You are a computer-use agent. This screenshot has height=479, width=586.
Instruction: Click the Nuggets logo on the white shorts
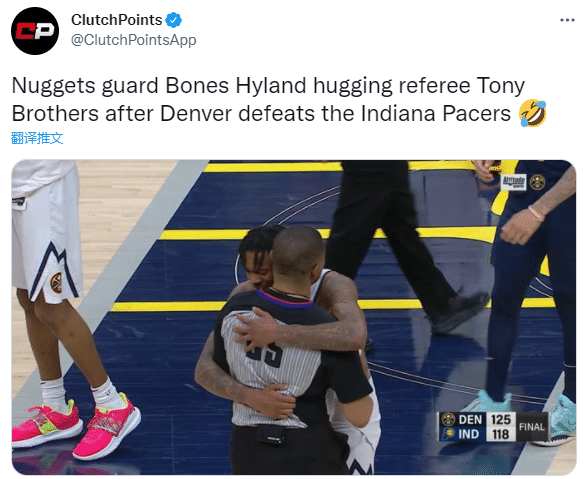[x=56, y=282]
